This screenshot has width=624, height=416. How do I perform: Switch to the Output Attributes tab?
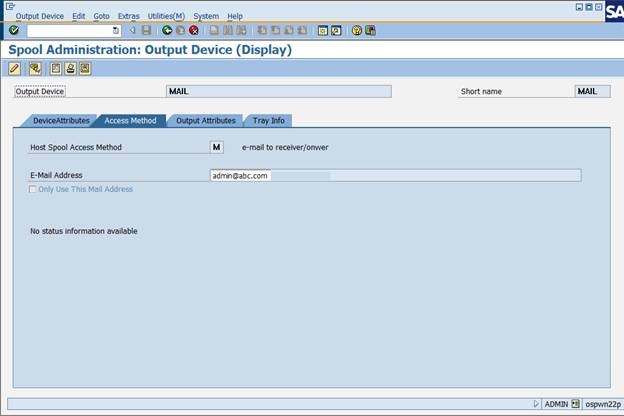click(206, 121)
